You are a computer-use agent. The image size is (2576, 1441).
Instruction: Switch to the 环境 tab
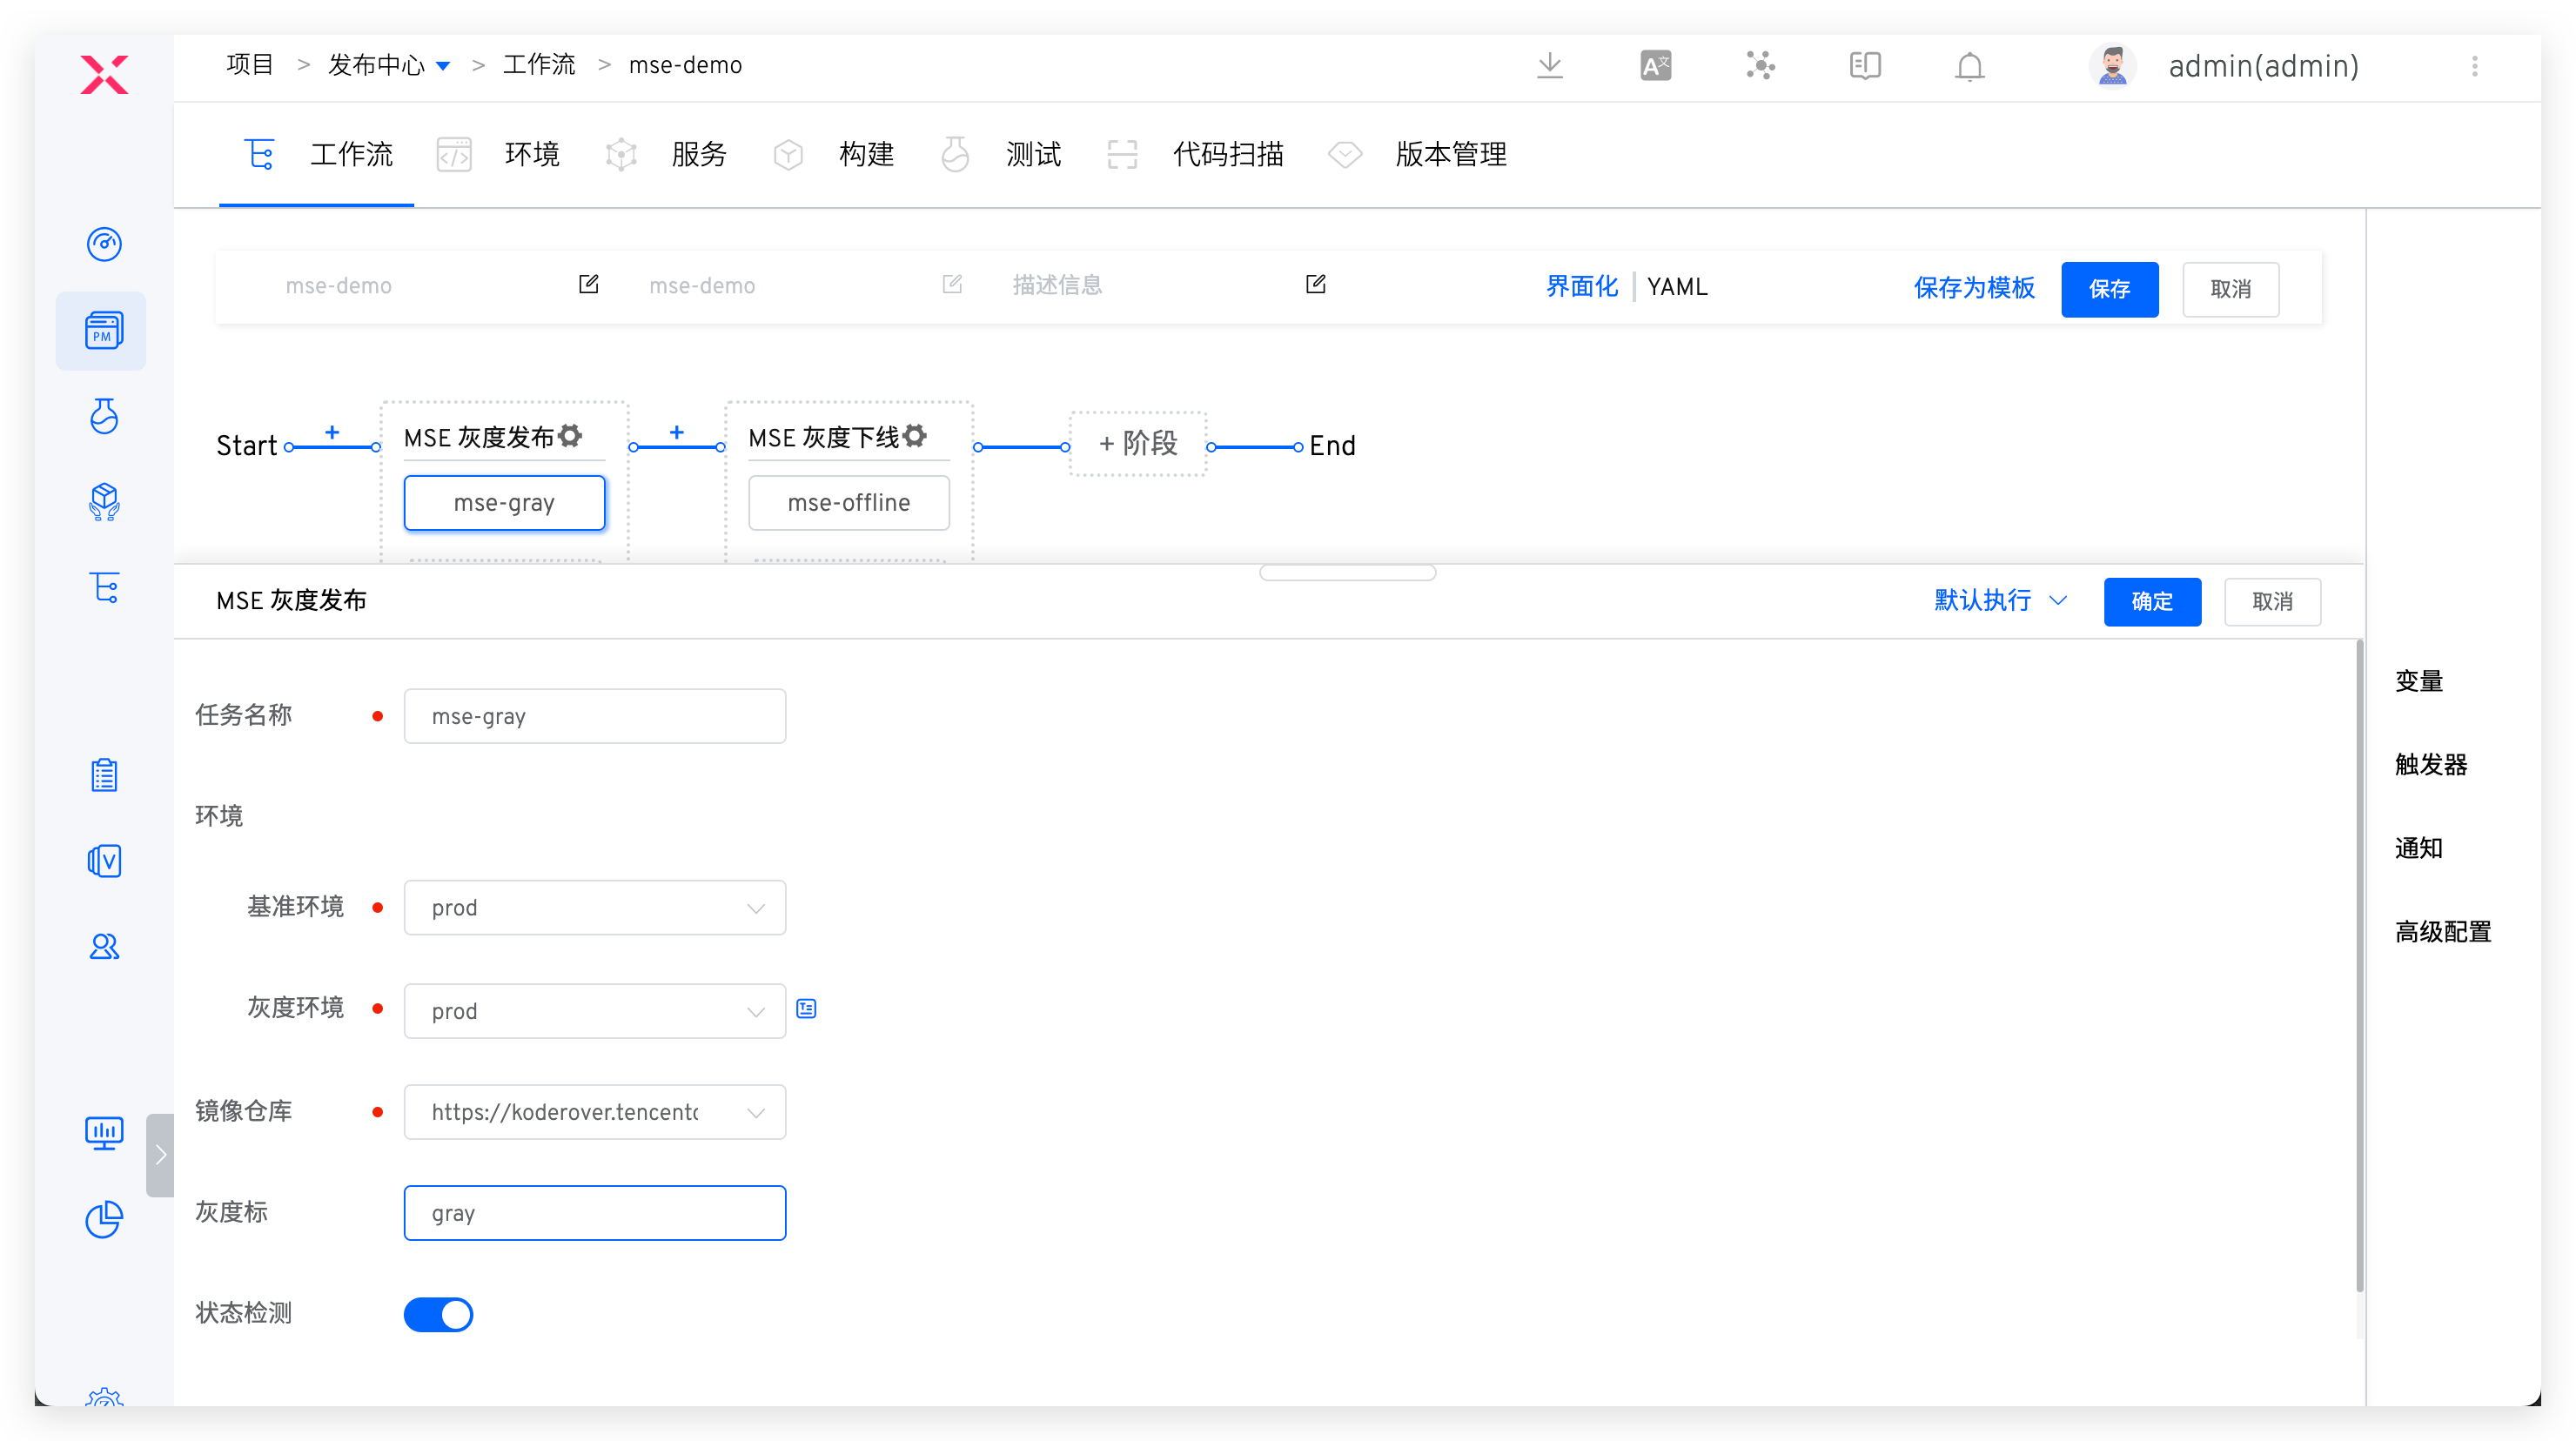click(532, 155)
